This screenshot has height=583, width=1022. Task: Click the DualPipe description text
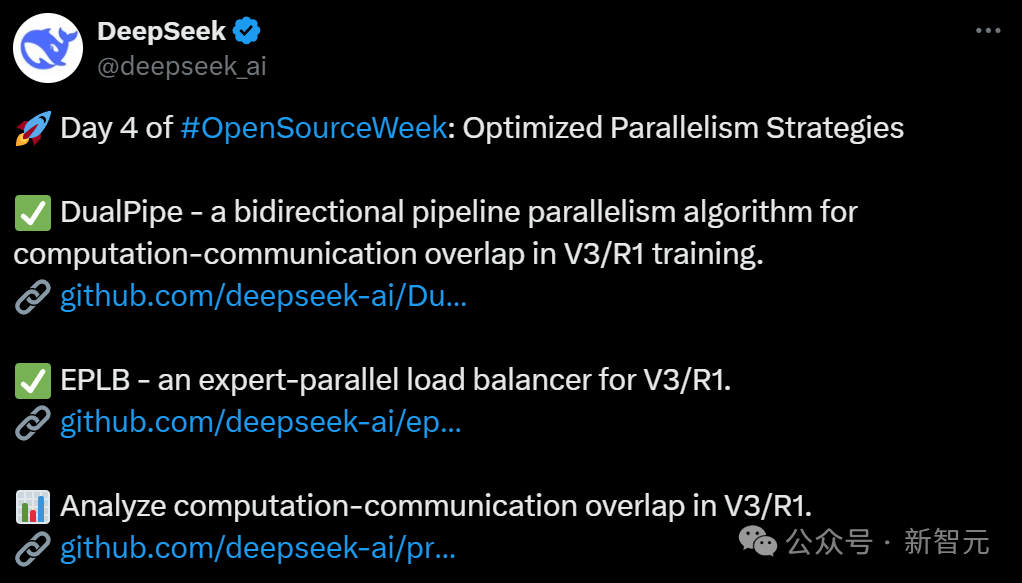point(435,233)
